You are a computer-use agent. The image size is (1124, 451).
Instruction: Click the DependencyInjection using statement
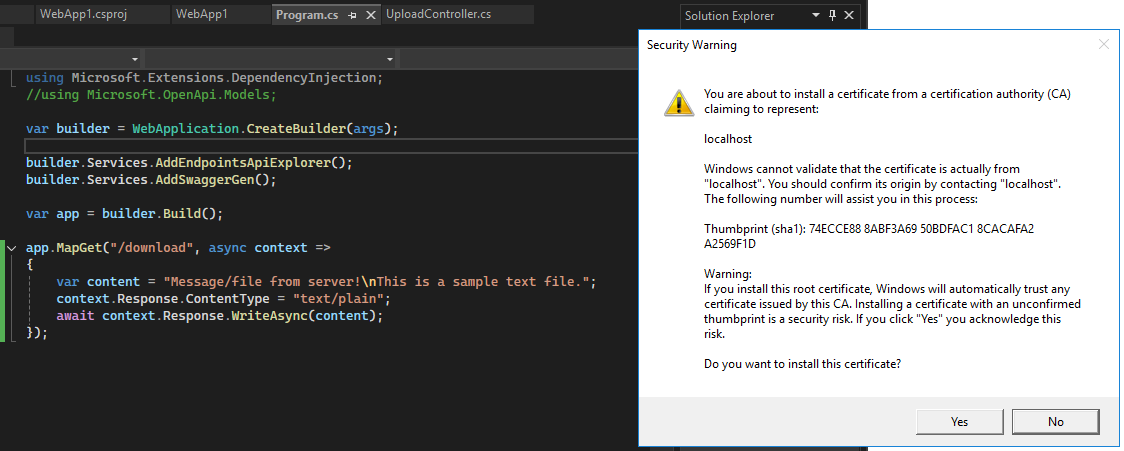pyautogui.click(x=205, y=77)
